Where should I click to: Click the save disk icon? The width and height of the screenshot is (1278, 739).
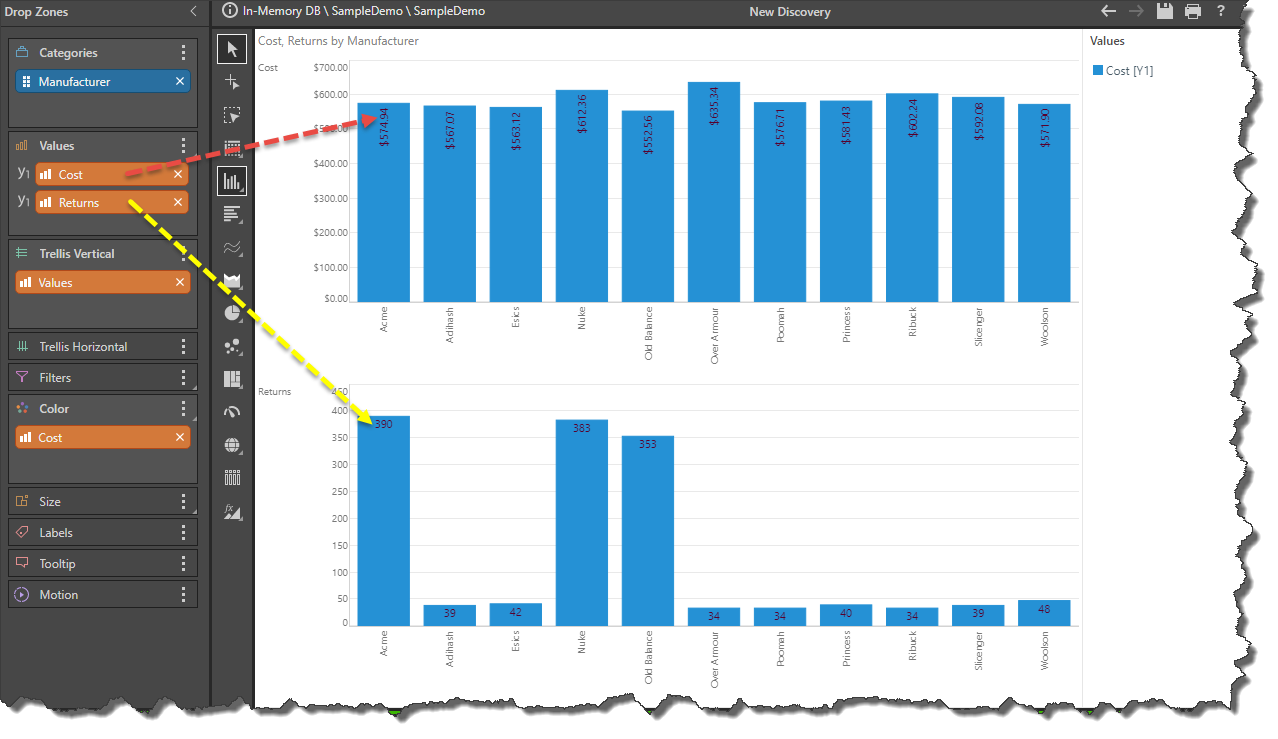[1164, 11]
